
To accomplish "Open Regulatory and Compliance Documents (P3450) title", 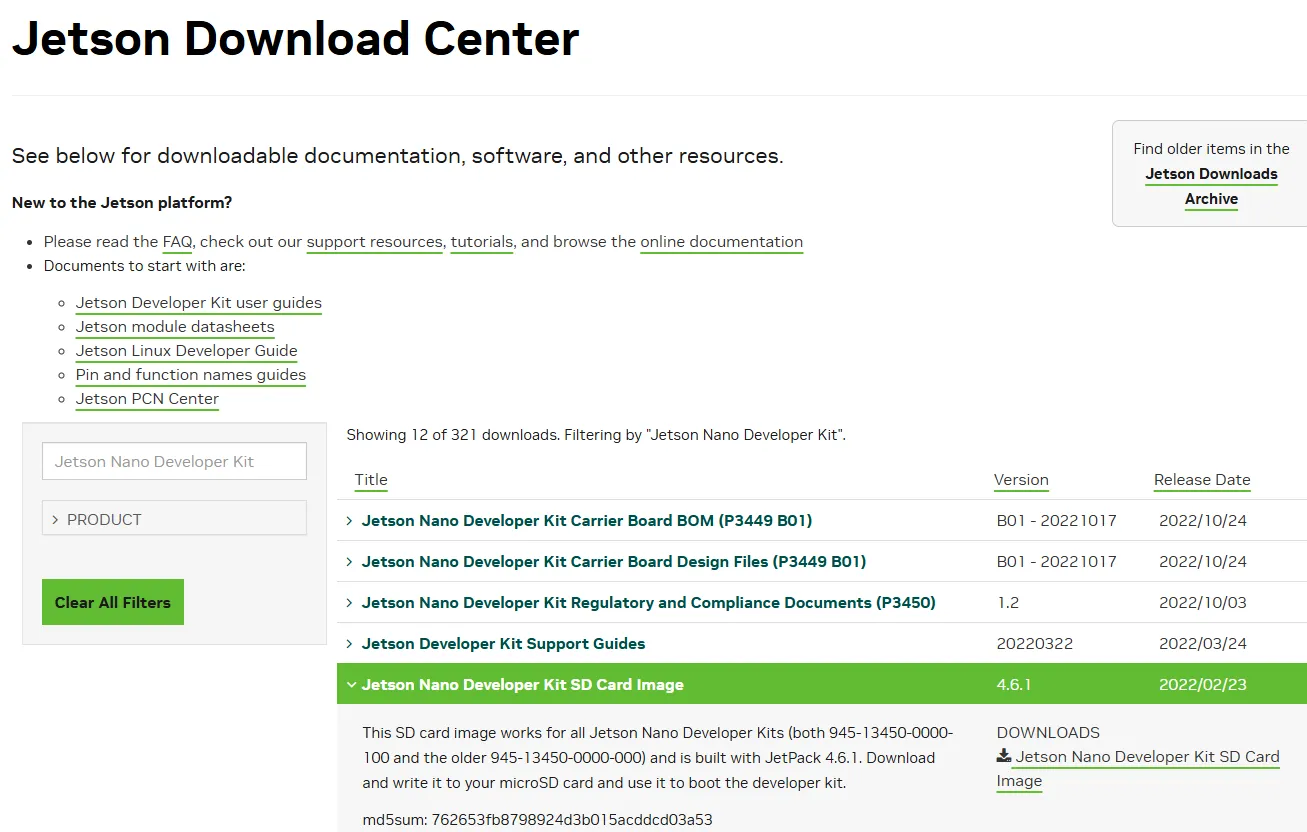I will click(649, 603).
